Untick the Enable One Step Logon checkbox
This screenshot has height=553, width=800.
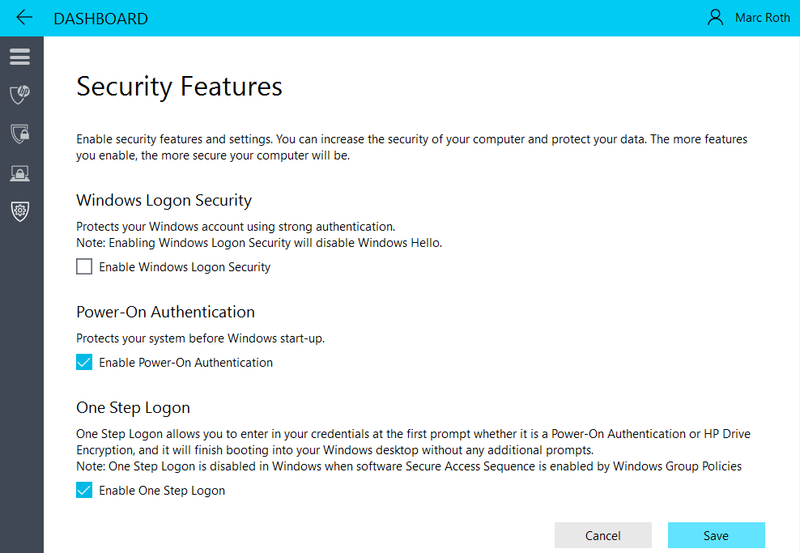(x=84, y=490)
